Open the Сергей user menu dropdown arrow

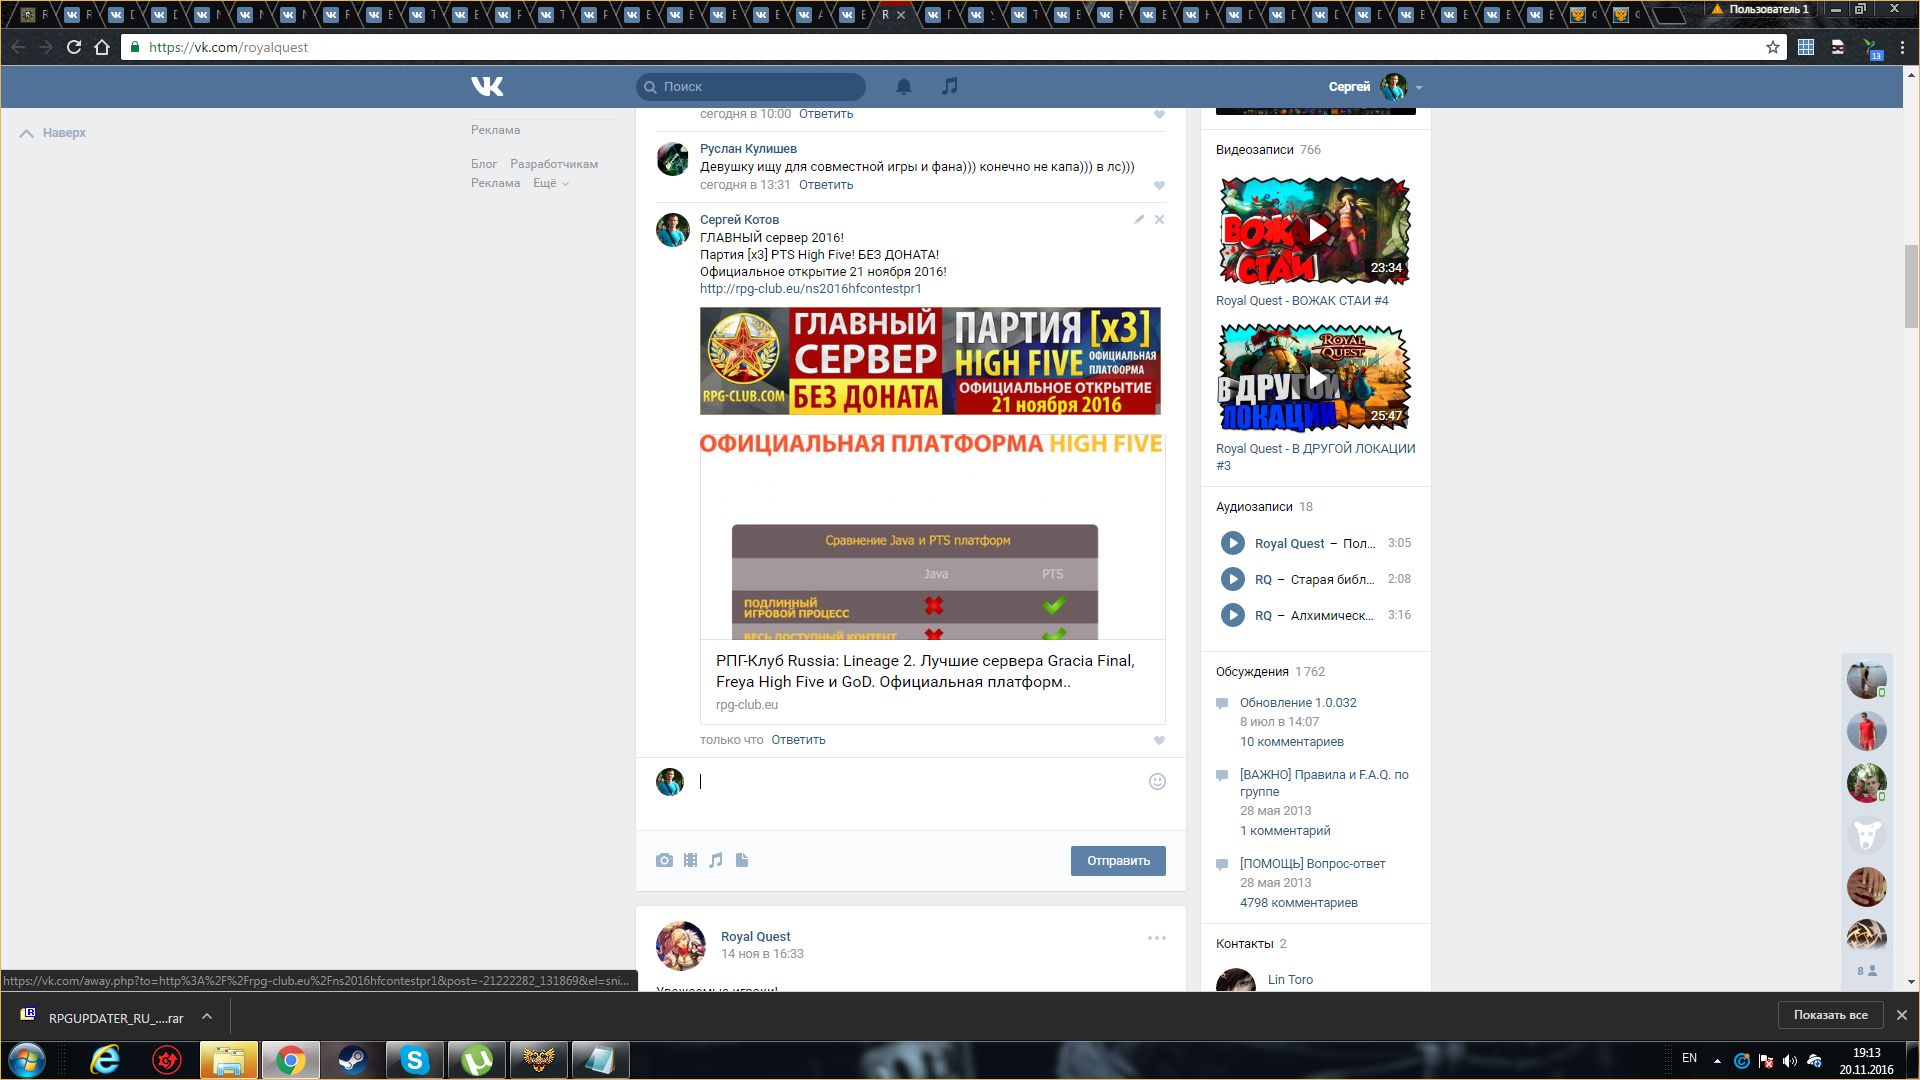tap(1419, 88)
